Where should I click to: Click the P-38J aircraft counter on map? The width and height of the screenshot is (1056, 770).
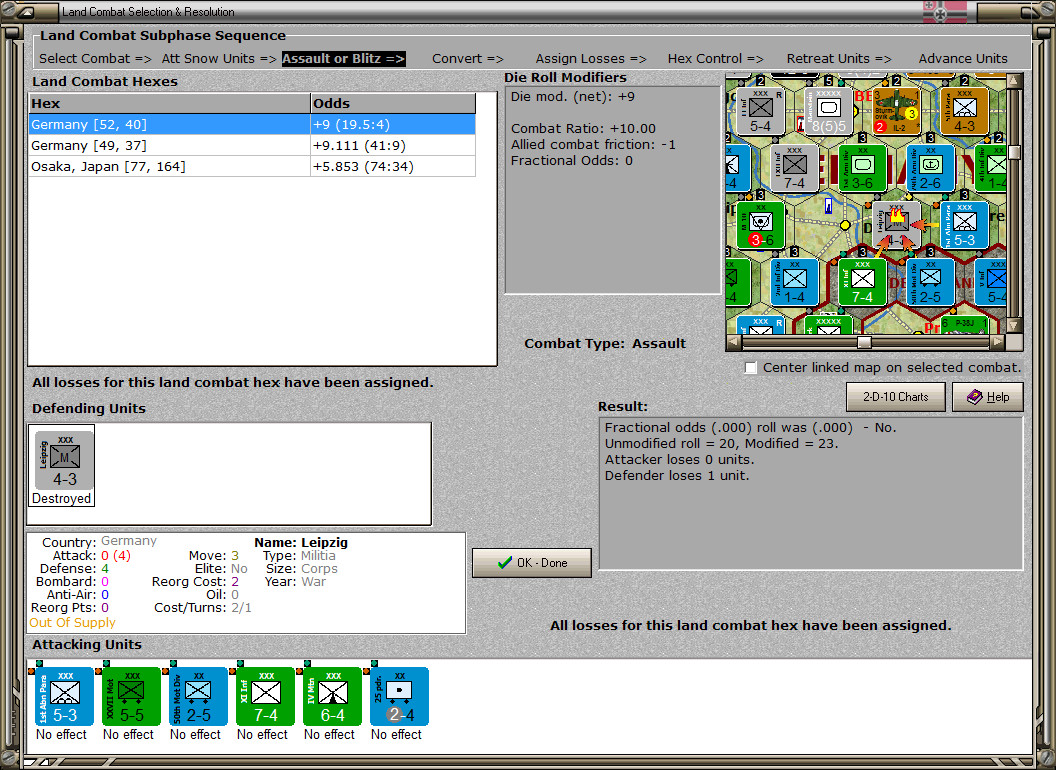[x=964, y=325]
